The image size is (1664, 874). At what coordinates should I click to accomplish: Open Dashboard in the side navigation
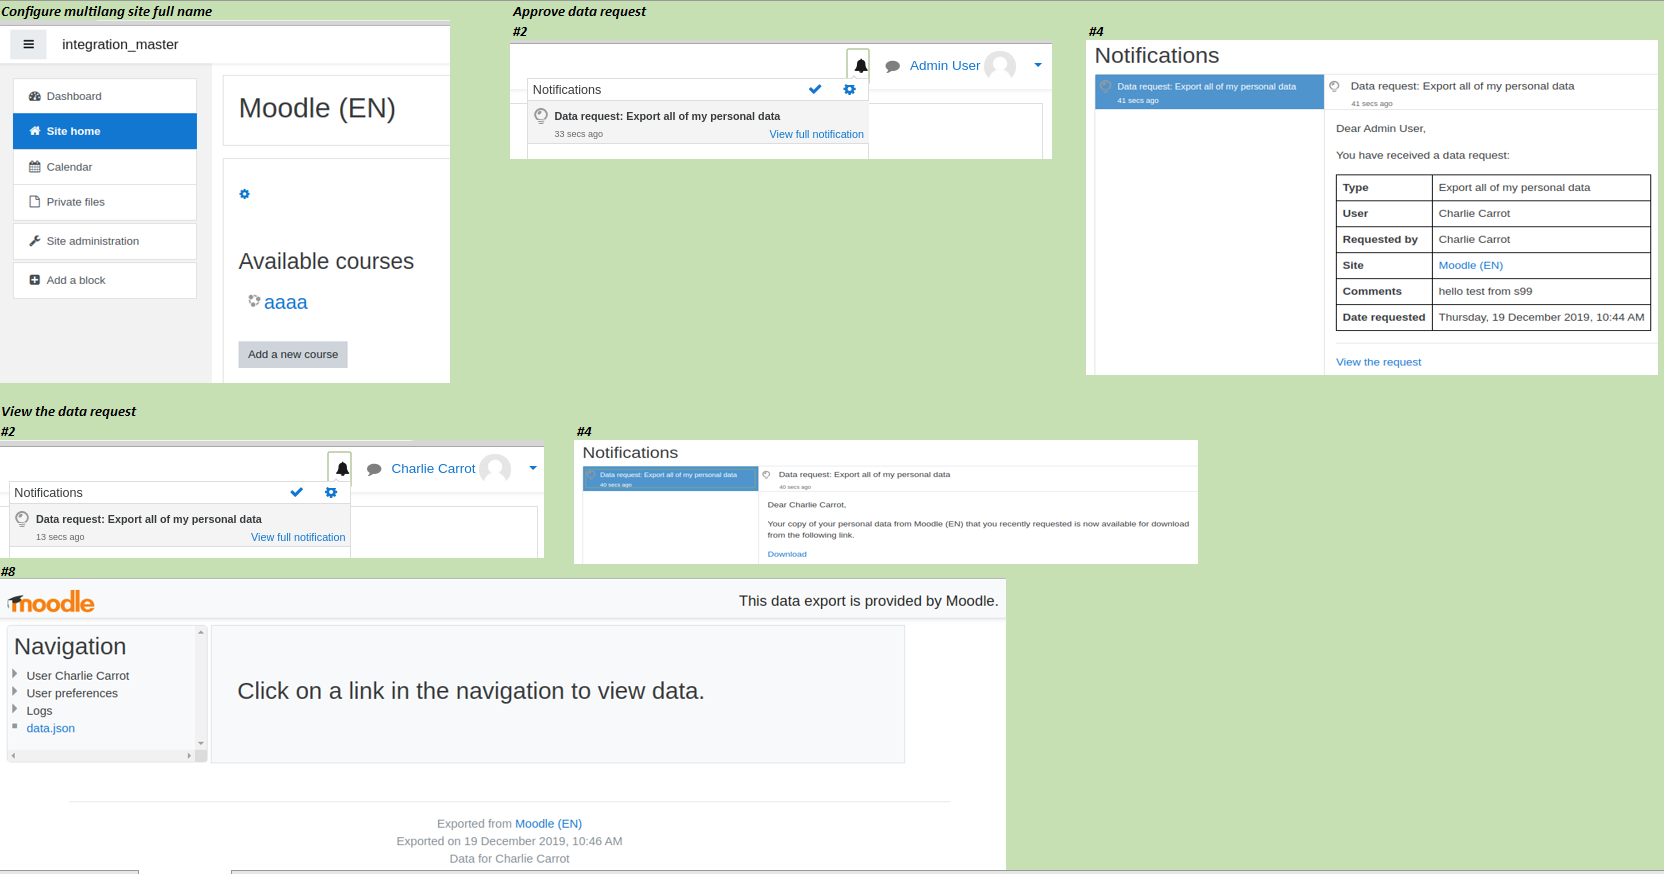(x=105, y=96)
